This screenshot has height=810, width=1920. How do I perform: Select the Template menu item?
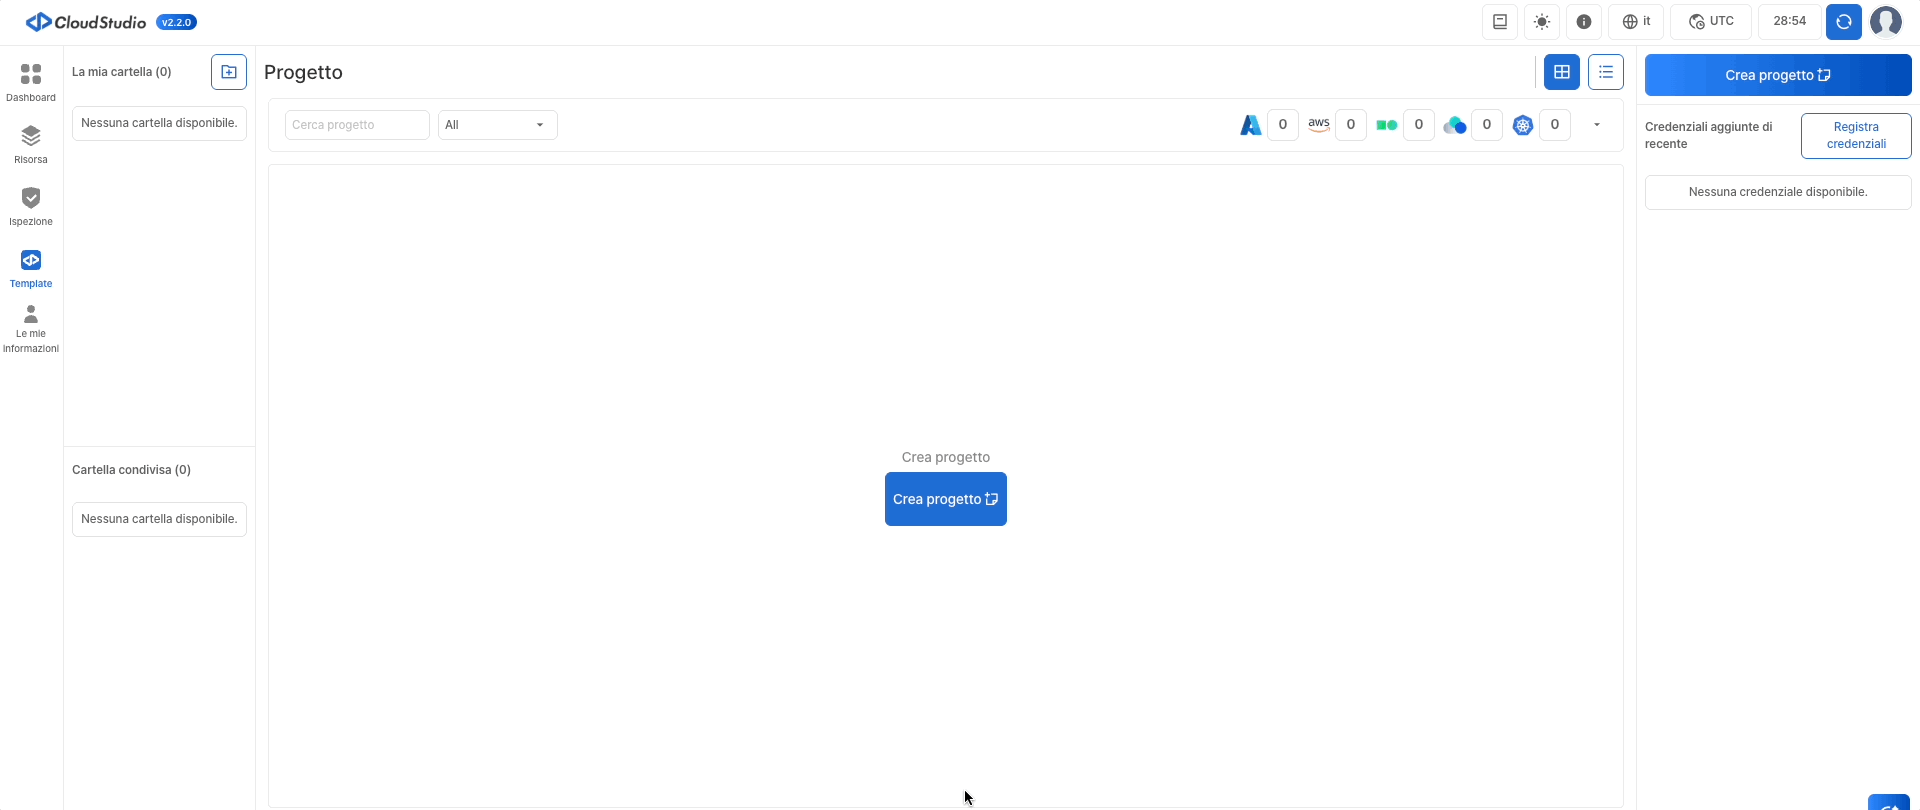click(31, 268)
